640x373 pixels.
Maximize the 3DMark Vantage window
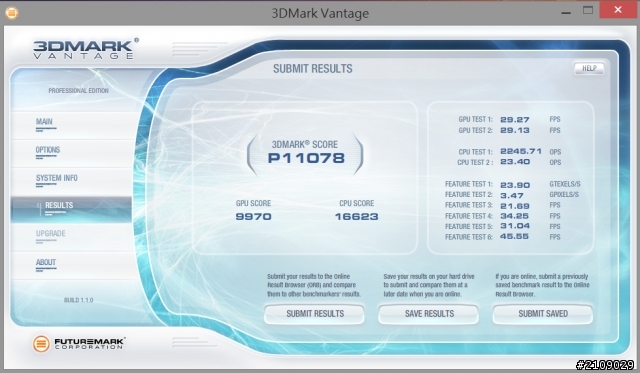588,11
